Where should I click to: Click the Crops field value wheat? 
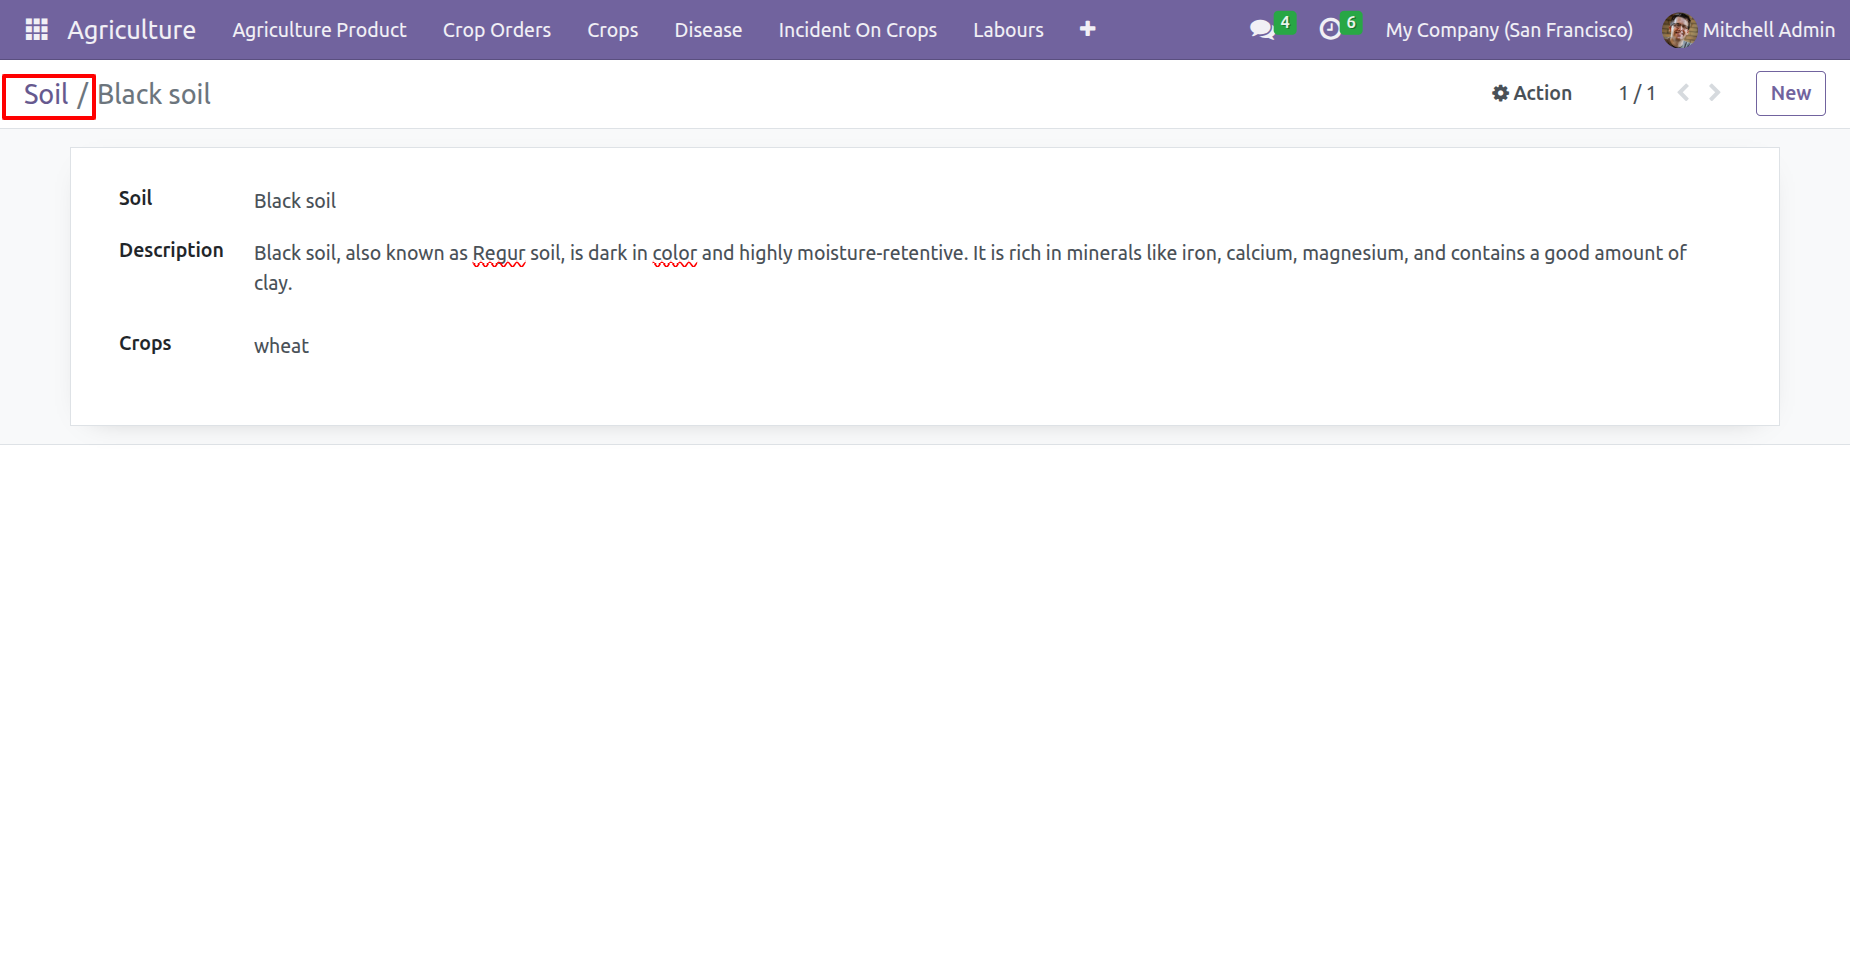pyautogui.click(x=281, y=346)
